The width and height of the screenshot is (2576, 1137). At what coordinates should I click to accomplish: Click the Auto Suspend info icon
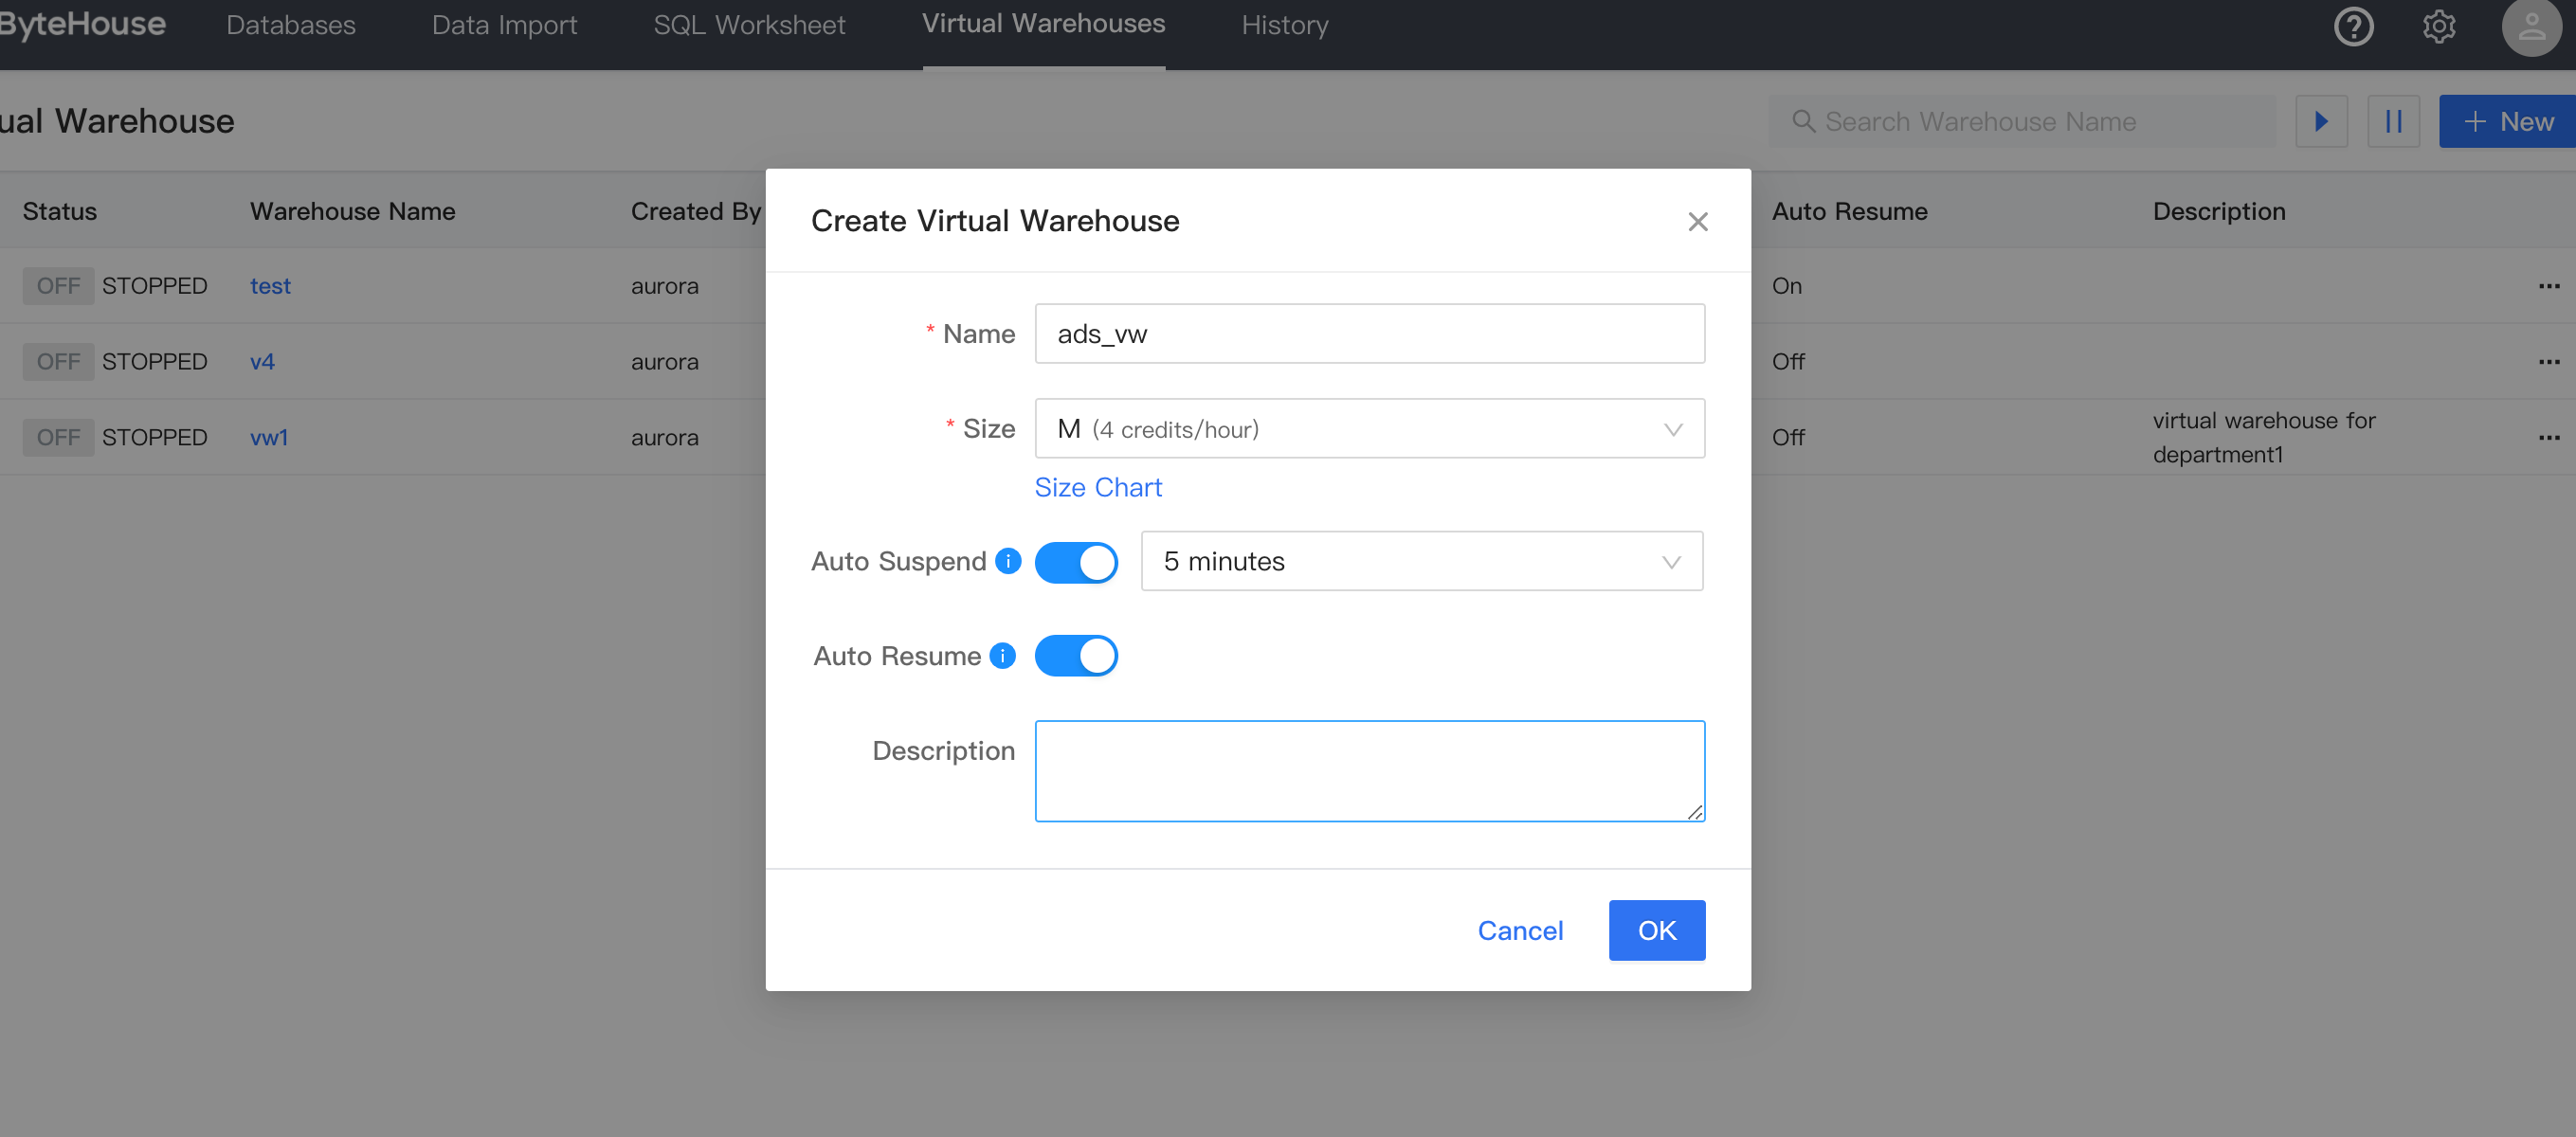[1008, 561]
